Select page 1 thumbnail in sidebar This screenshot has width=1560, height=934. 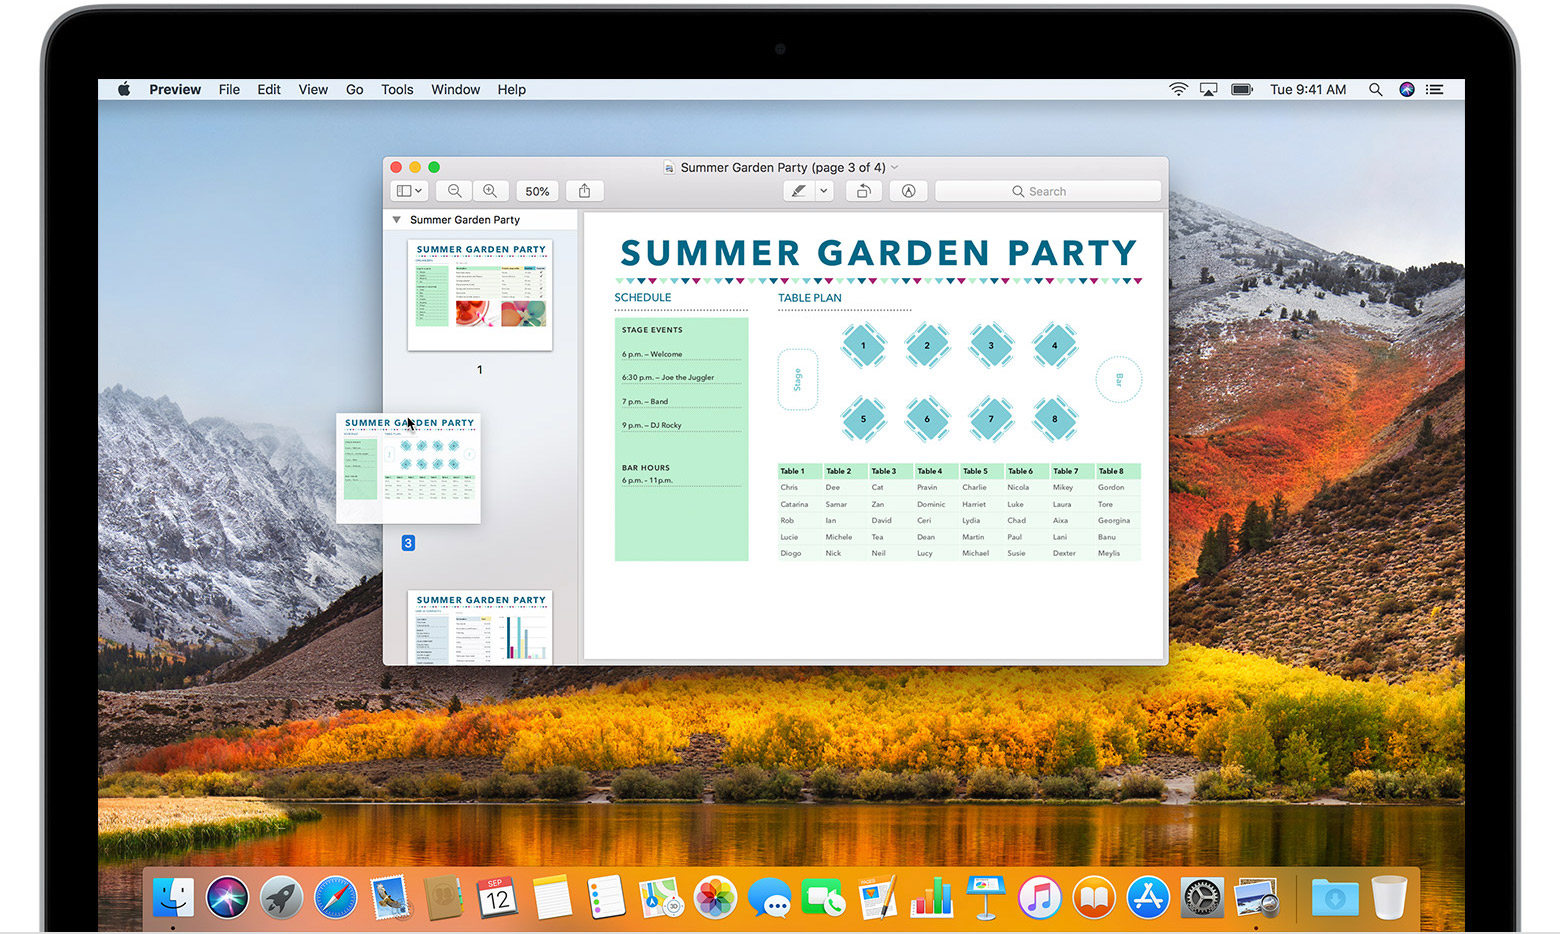(x=479, y=294)
